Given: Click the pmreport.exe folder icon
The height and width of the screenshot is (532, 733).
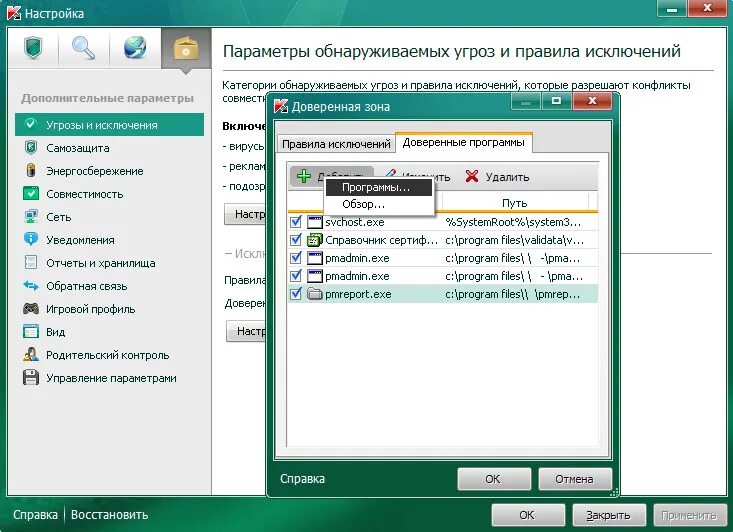Looking at the screenshot, I should [315, 294].
